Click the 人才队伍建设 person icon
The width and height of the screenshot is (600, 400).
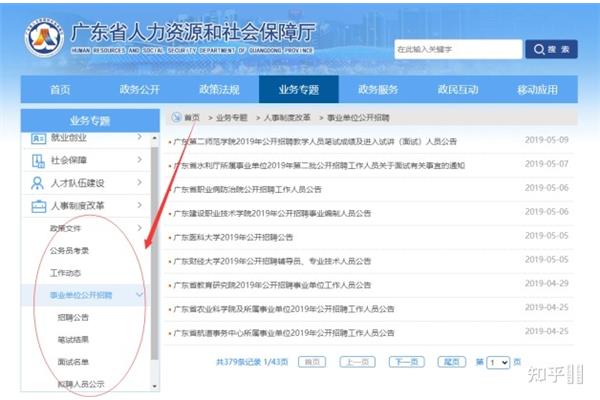(x=37, y=183)
